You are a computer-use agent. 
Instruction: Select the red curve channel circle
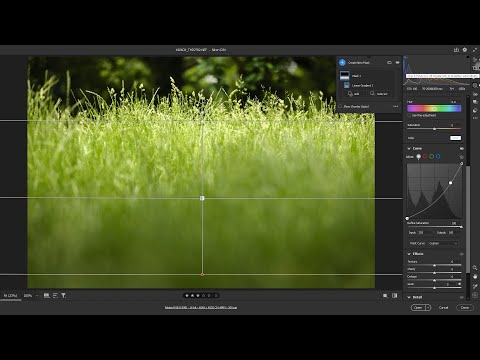pyautogui.click(x=425, y=156)
